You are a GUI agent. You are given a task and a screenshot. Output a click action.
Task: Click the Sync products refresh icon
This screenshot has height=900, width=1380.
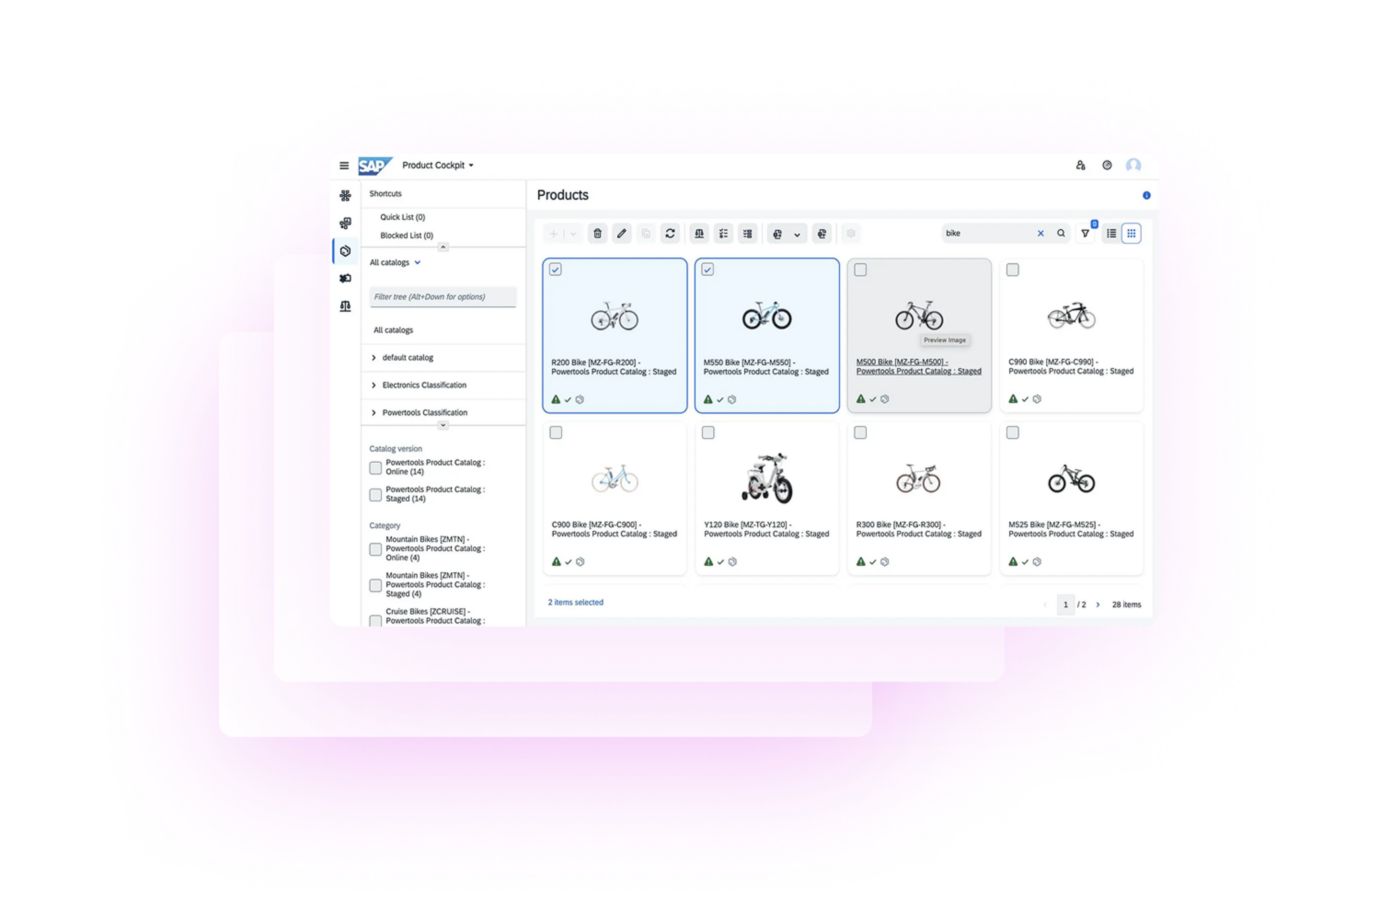tap(670, 233)
